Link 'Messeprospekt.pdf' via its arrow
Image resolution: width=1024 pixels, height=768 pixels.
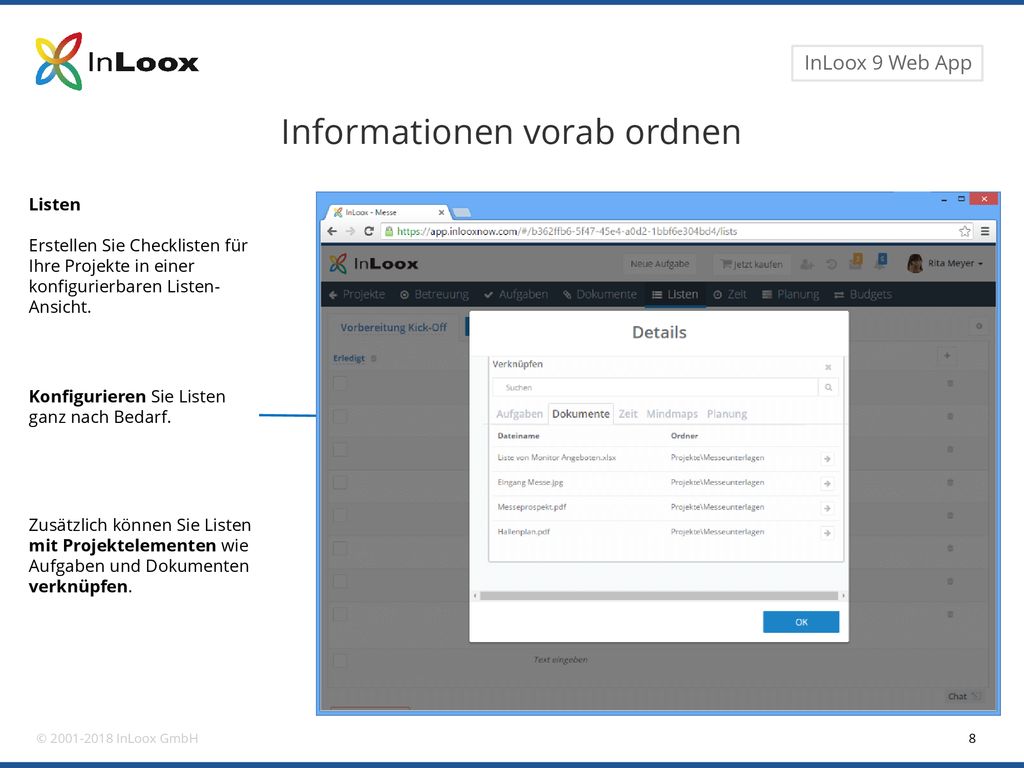(x=827, y=509)
